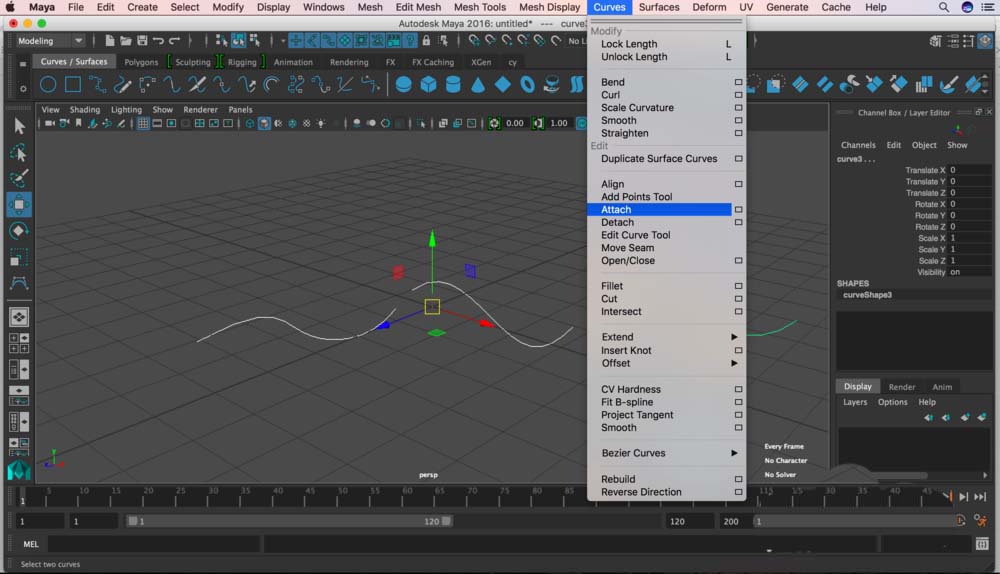Switch to the Polygons shelf tab

(x=141, y=62)
